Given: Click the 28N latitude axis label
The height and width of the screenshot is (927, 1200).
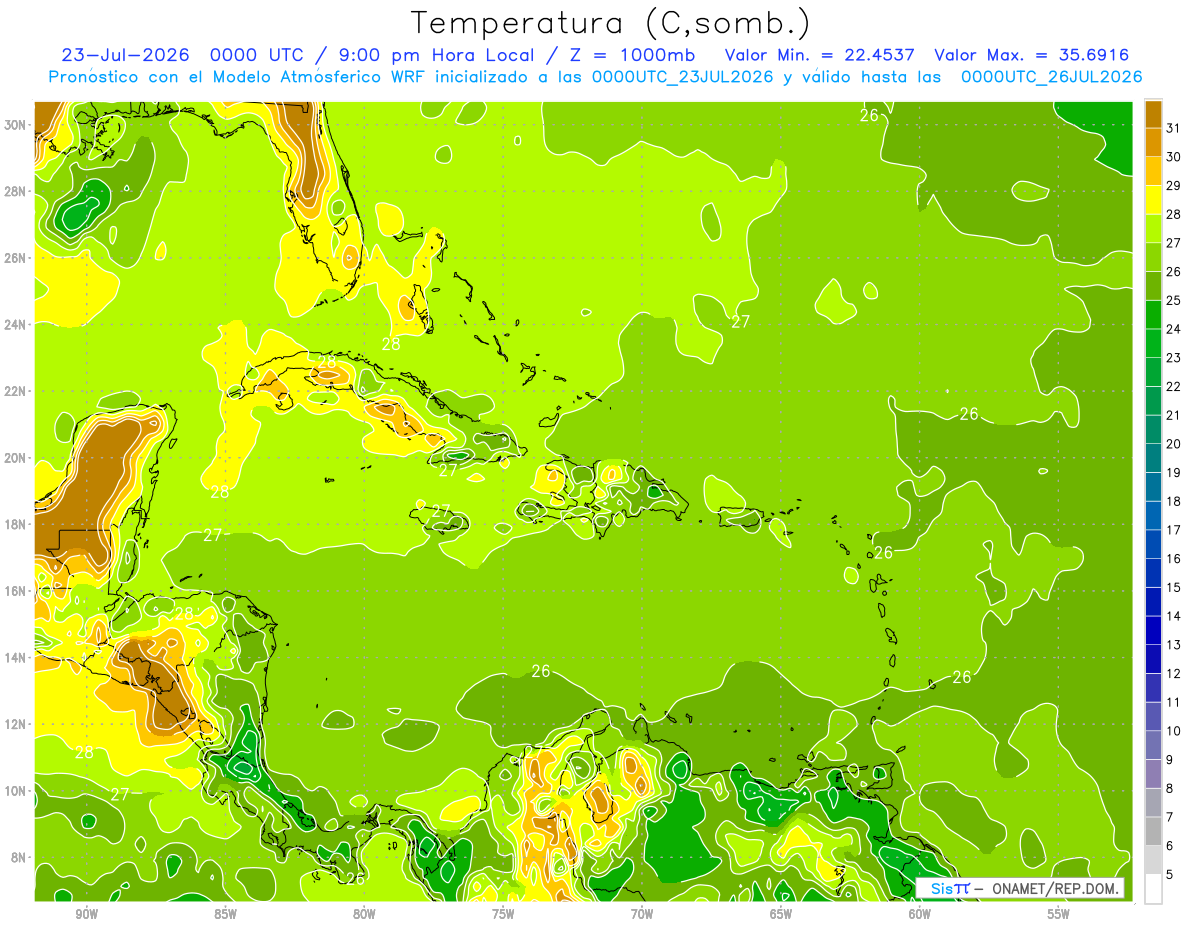Looking at the screenshot, I should click(x=16, y=191).
